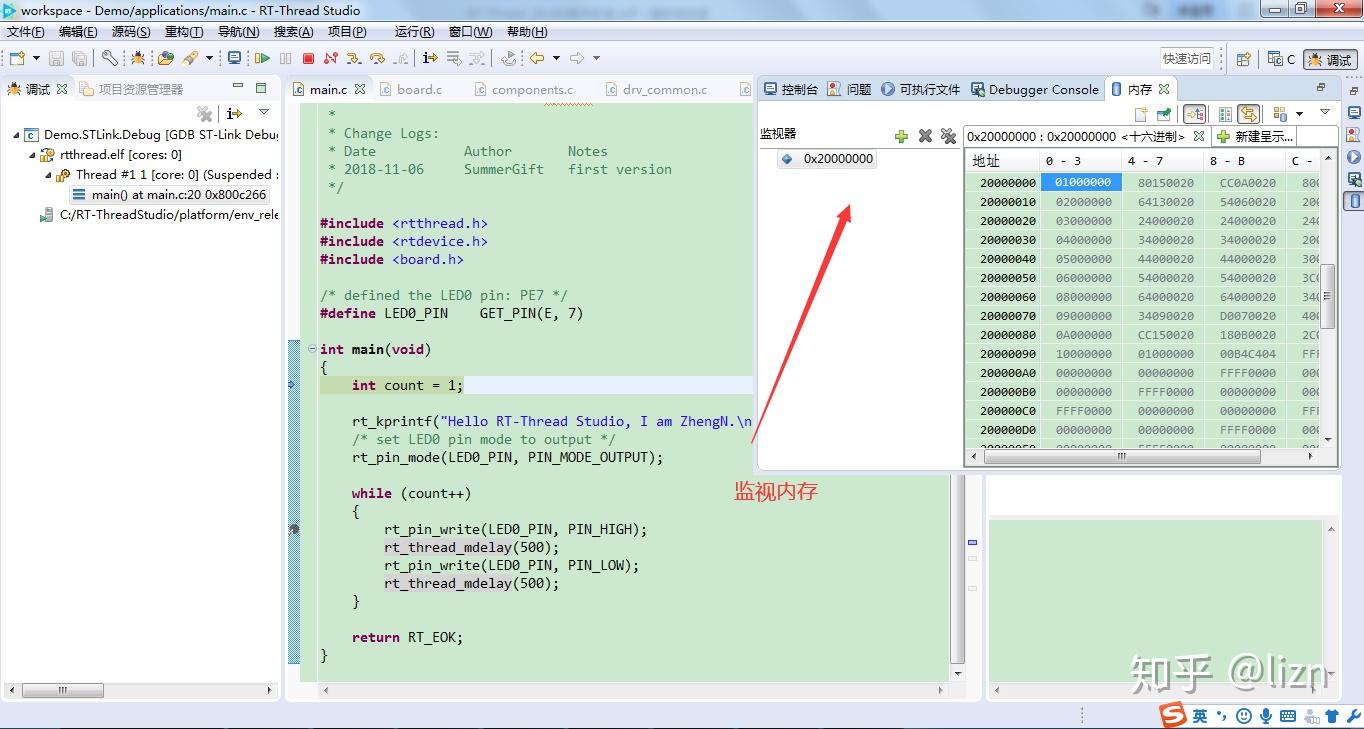Switch to the Debugger Console tab
The height and width of the screenshot is (729, 1364).
point(1042,89)
